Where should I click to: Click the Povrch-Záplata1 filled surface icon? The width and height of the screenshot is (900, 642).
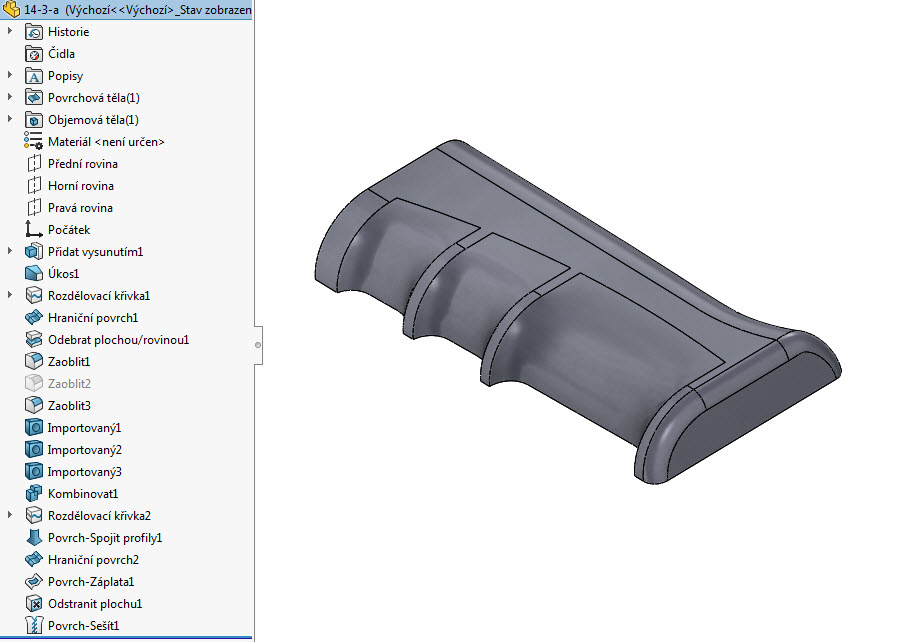tap(33, 581)
